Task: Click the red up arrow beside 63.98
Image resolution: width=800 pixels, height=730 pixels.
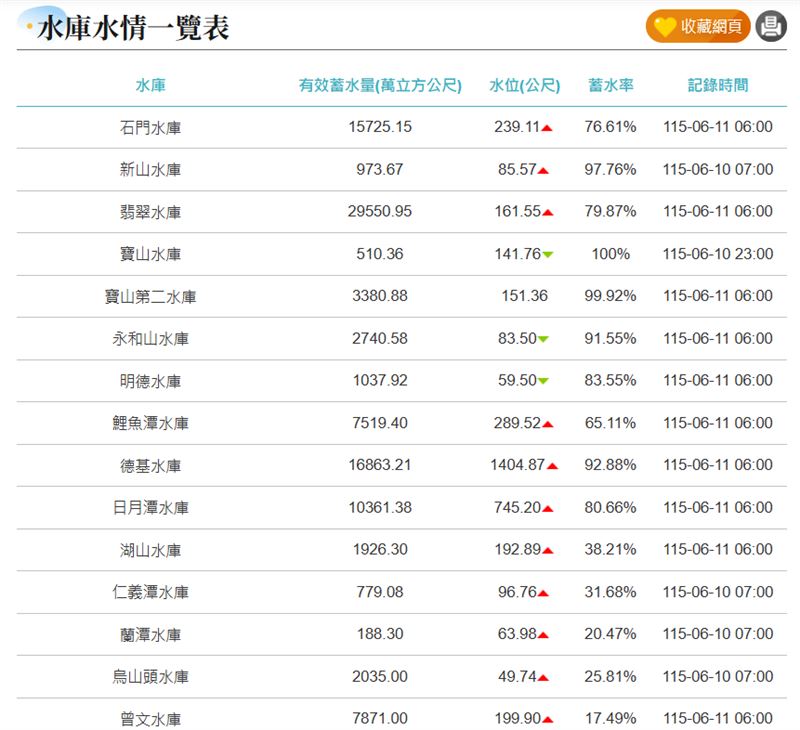Action: [543, 635]
